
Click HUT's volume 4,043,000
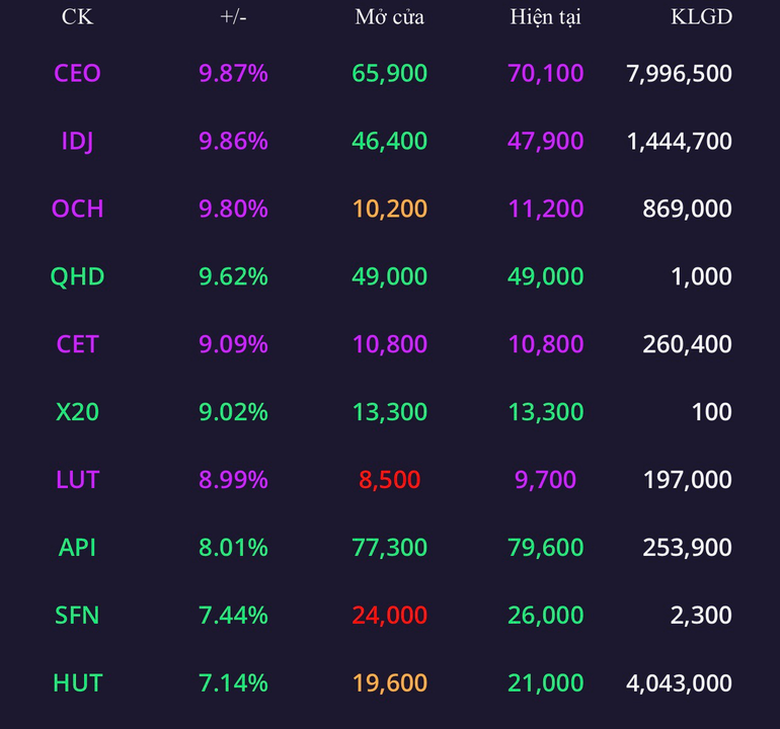tap(679, 683)
